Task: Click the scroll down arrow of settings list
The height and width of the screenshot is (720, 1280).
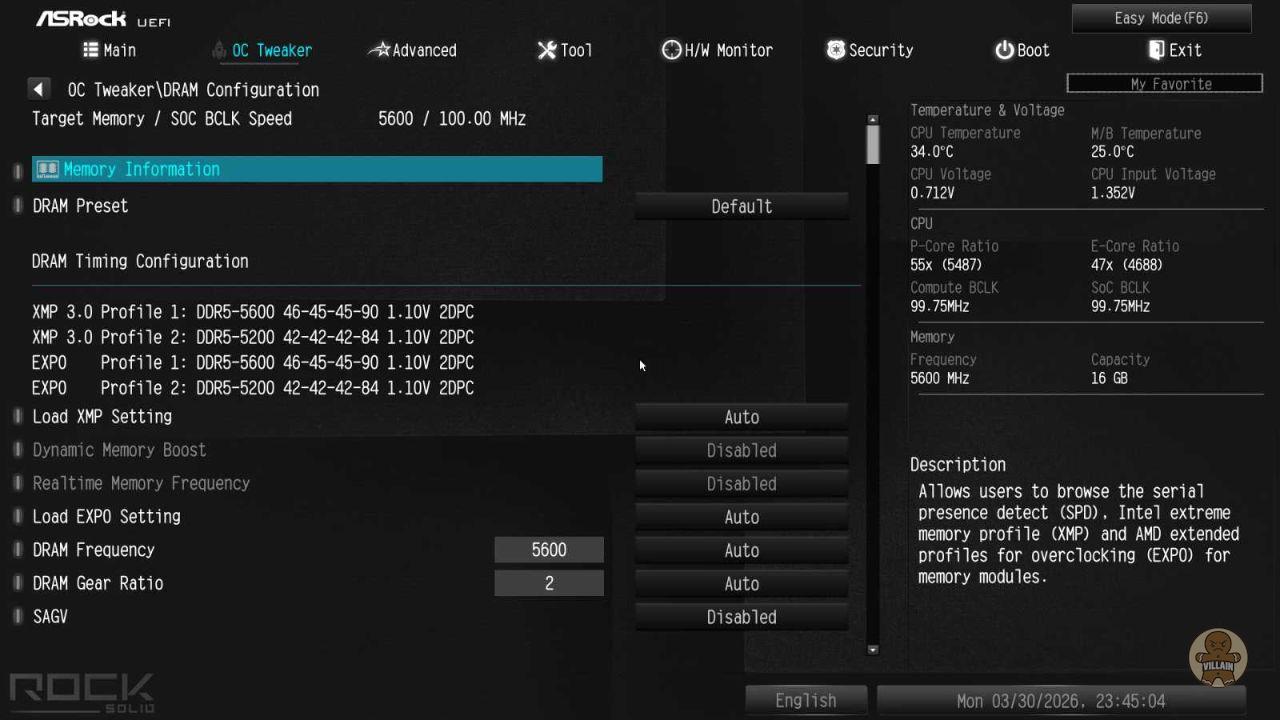Action: (x=873, y=649)
